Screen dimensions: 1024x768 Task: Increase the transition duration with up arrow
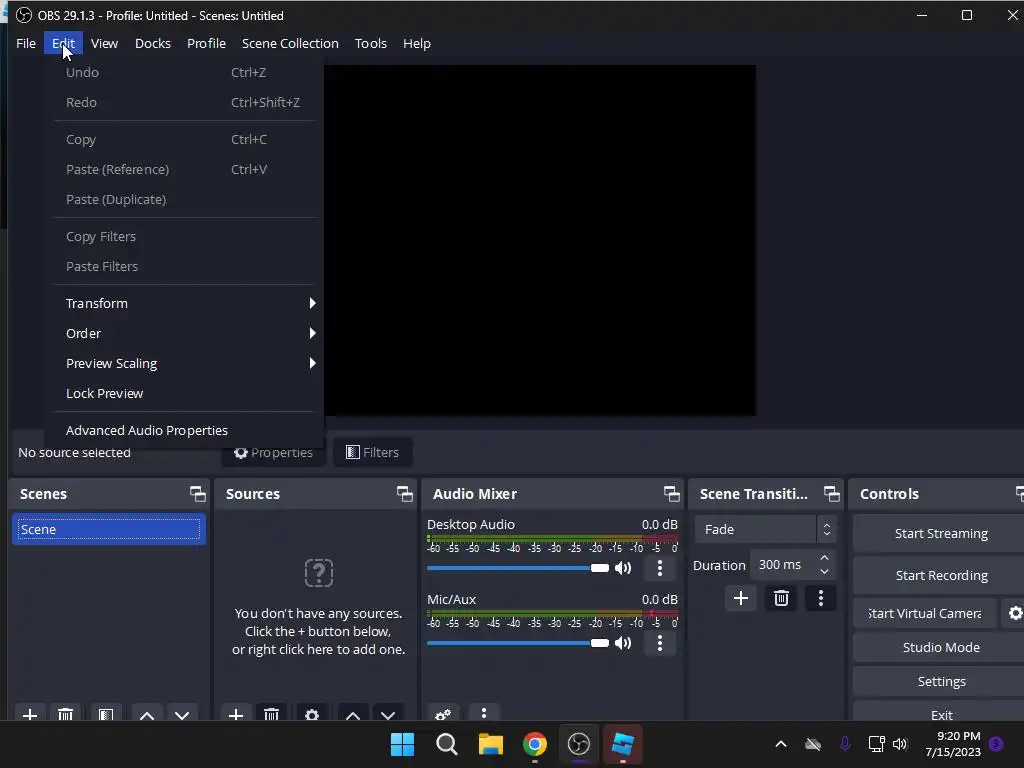click(x=824, y=558)
